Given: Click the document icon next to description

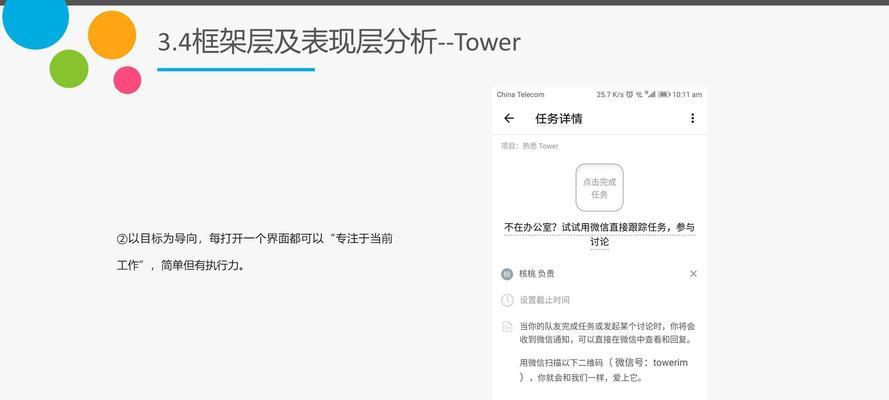Looking at the screenshot, I should coord(507,327).
